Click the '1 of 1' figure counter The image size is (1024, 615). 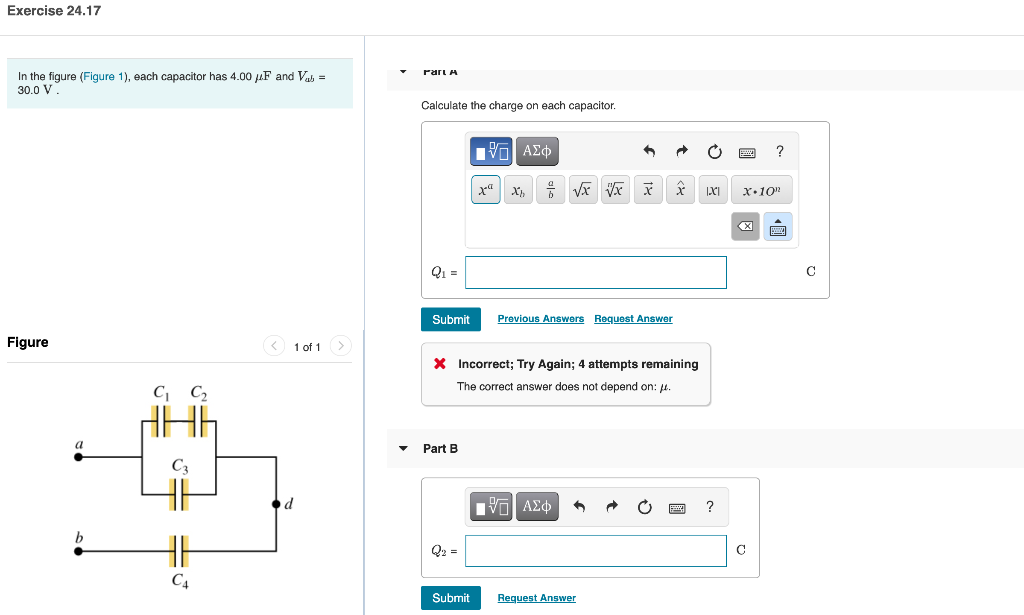click(x=307, y=347)
